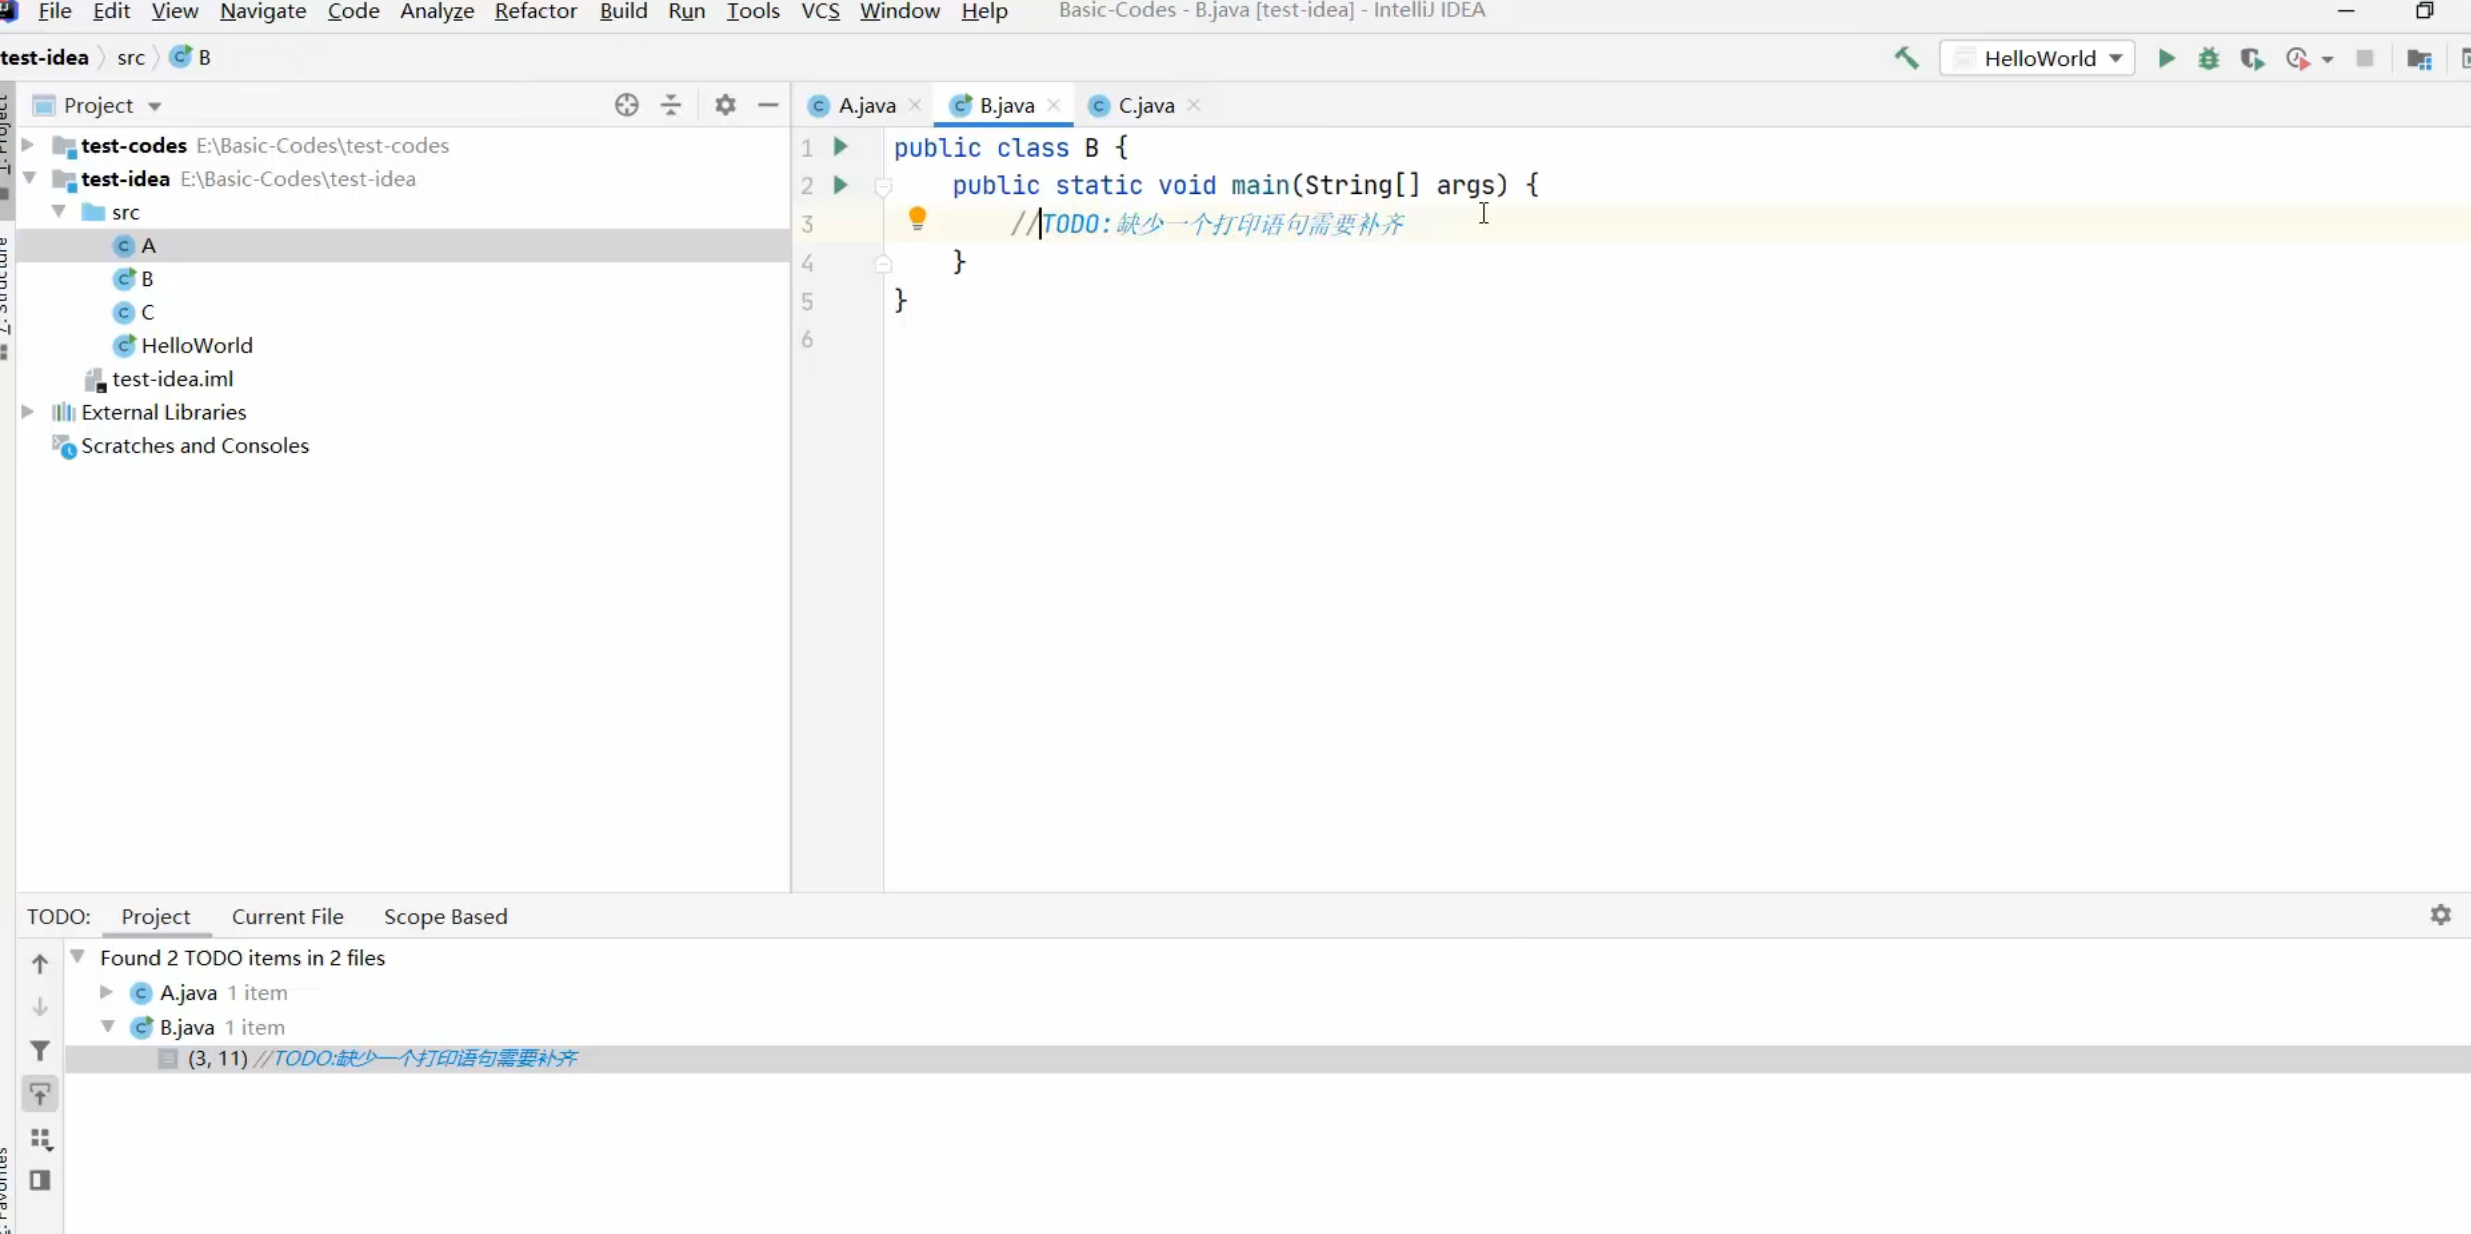Open Project panel settings gear
The height and width of the screenshot is (1234, 2471).
[x=725, y=105]
